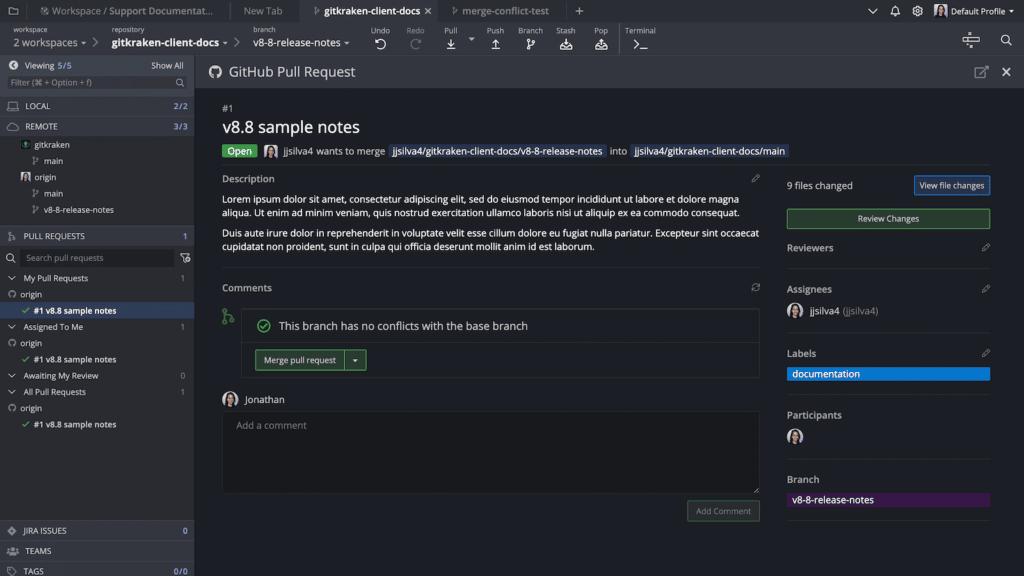This screenshot has height=576, width=1024.
Task: Close the GitHub Pull Request panel
Action: (x=1006, y=72)
